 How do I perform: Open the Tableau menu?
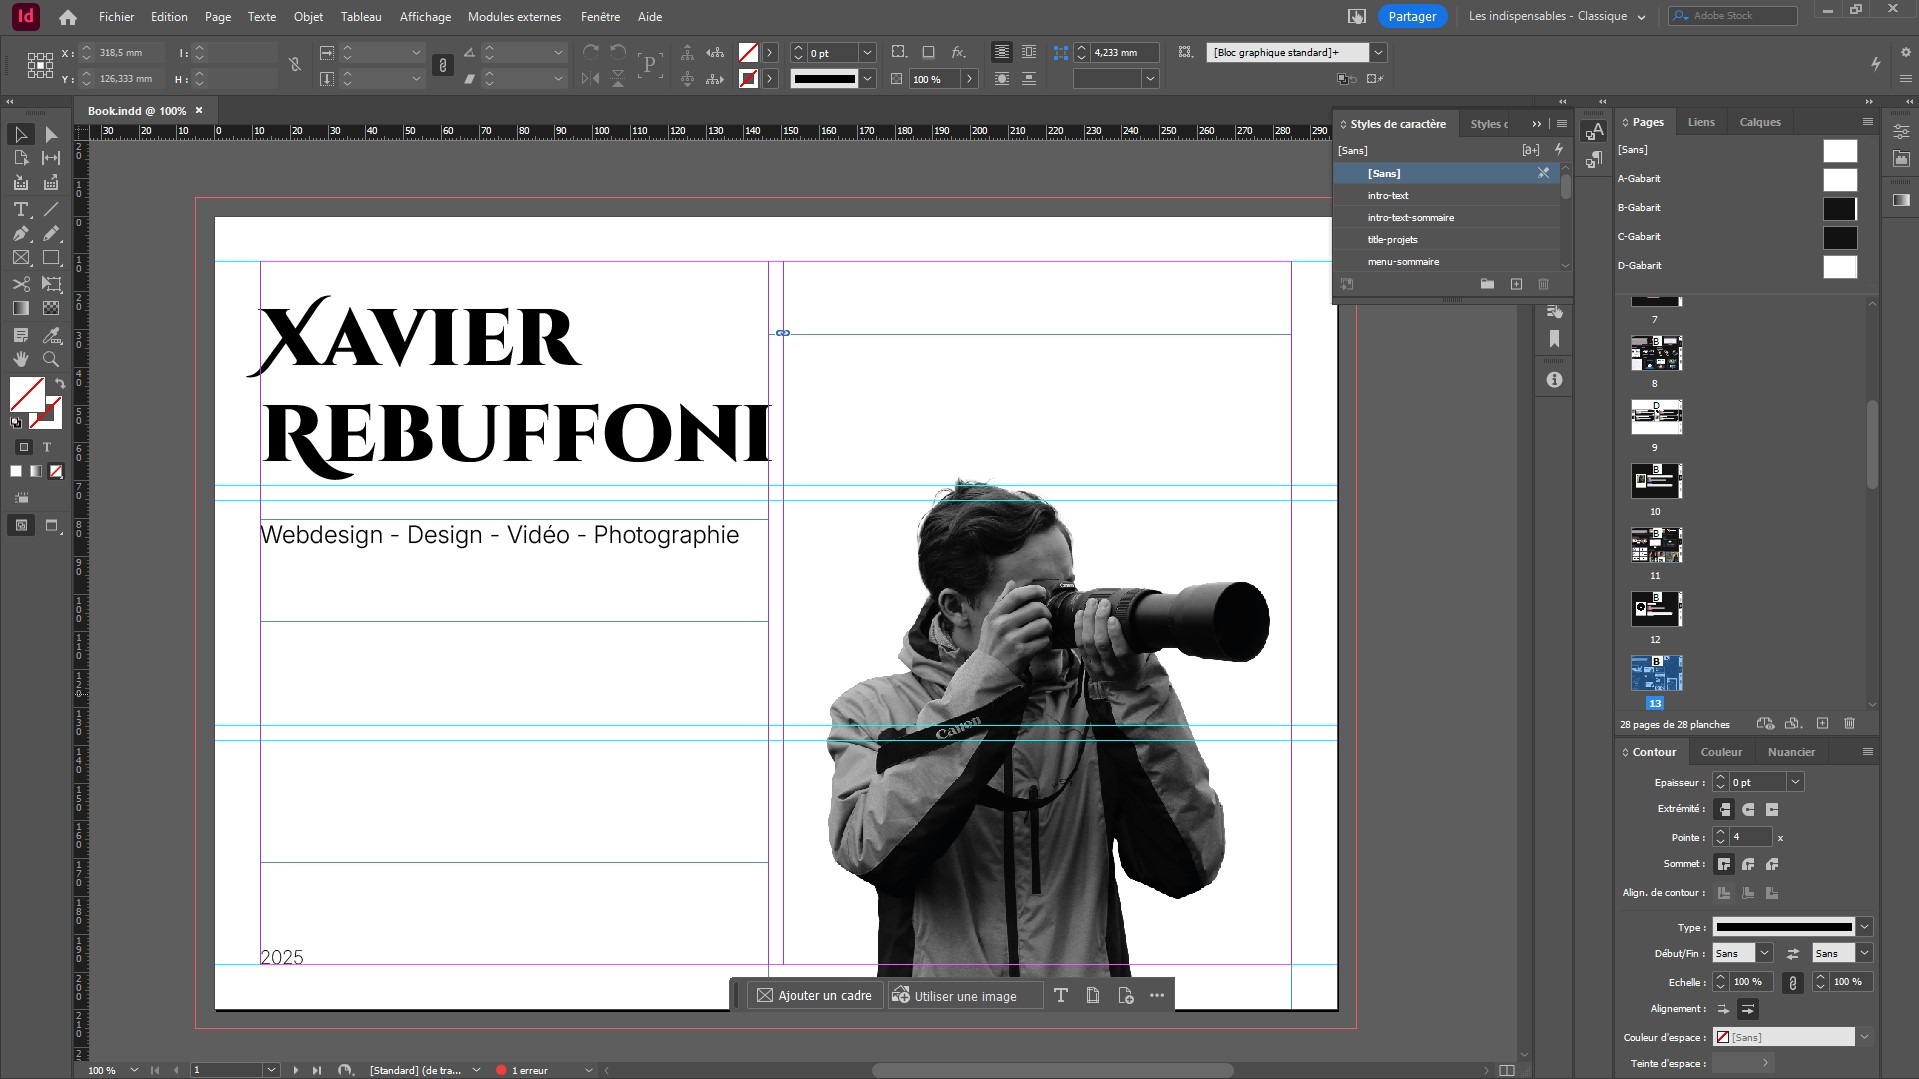coord(360,16)
